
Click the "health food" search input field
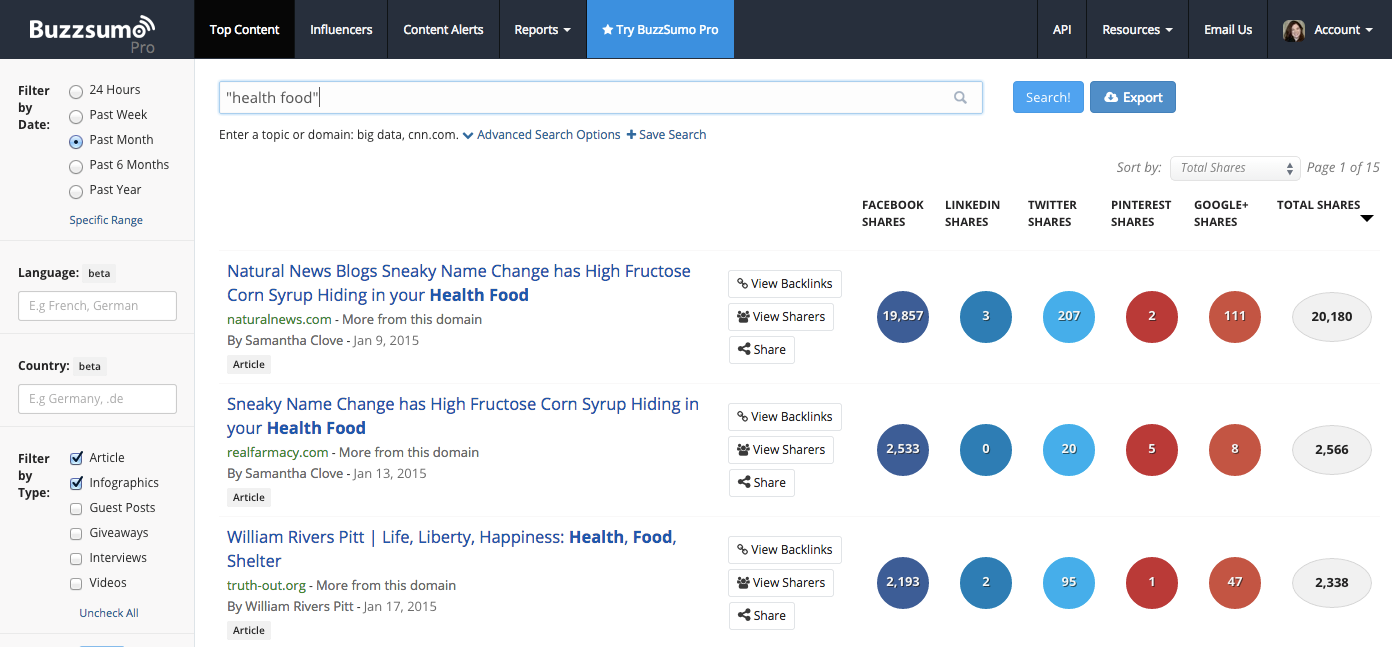tap(600, 97)
